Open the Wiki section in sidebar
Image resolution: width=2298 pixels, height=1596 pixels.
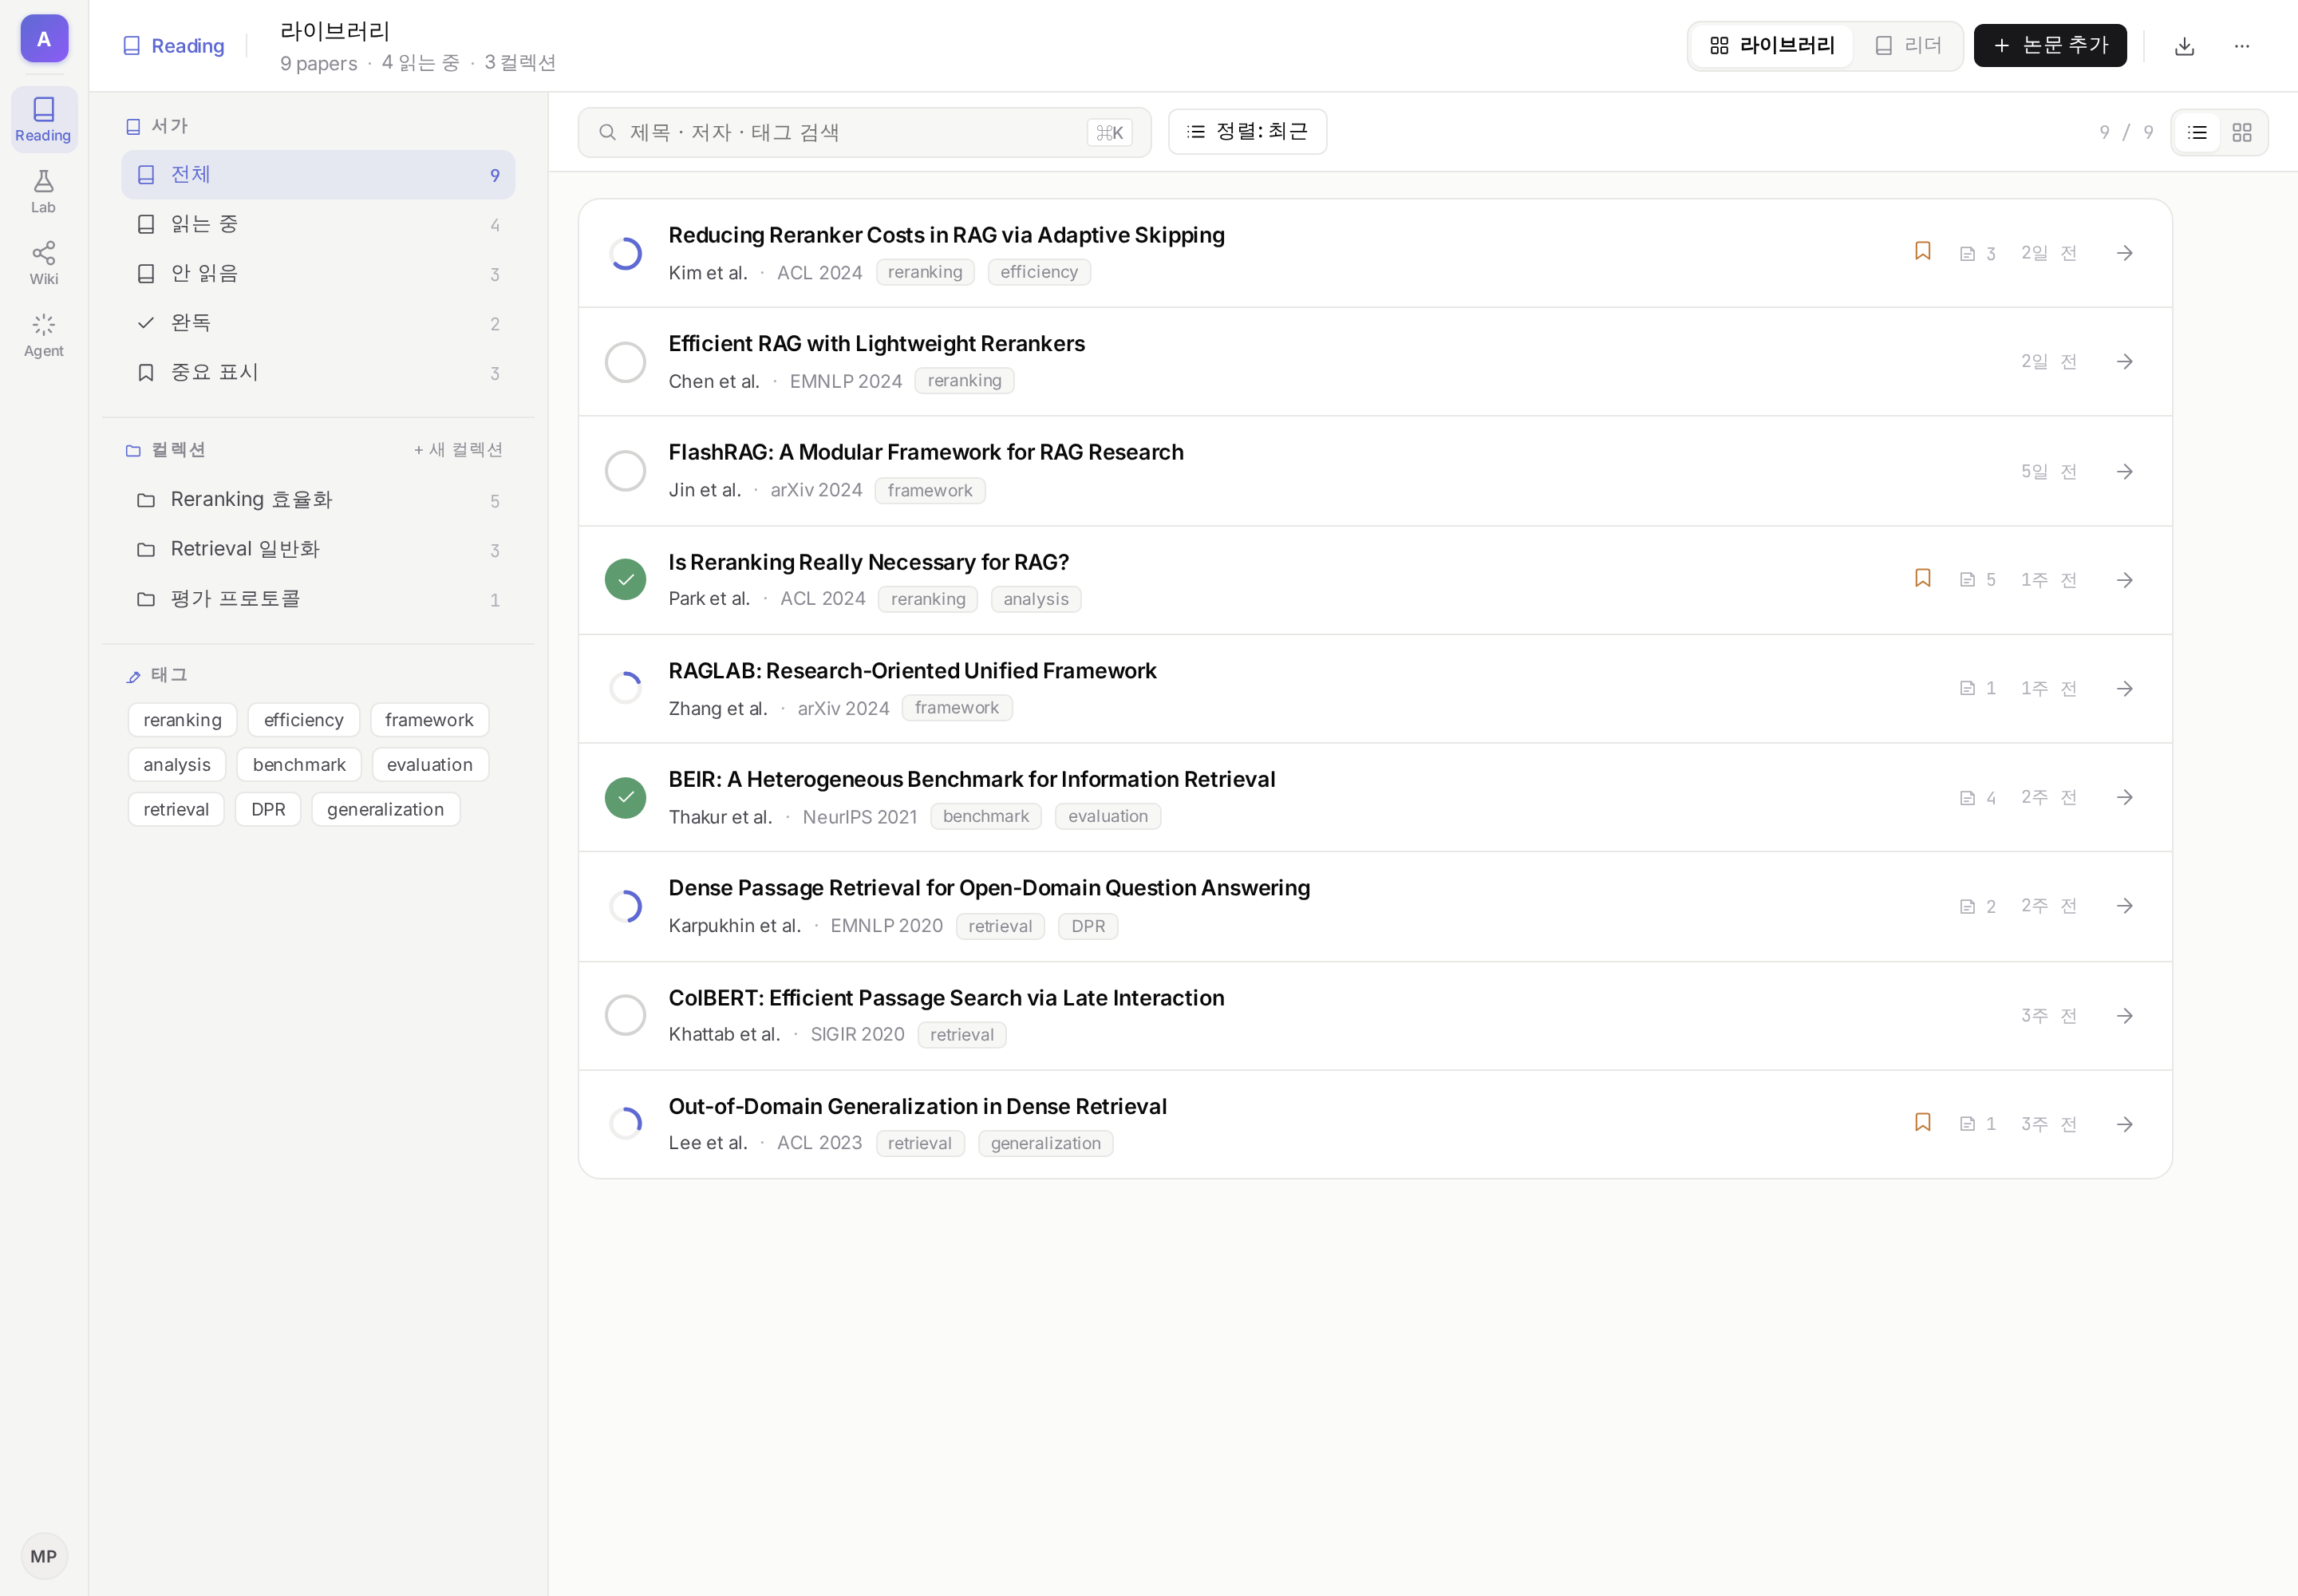coord(43,263)
